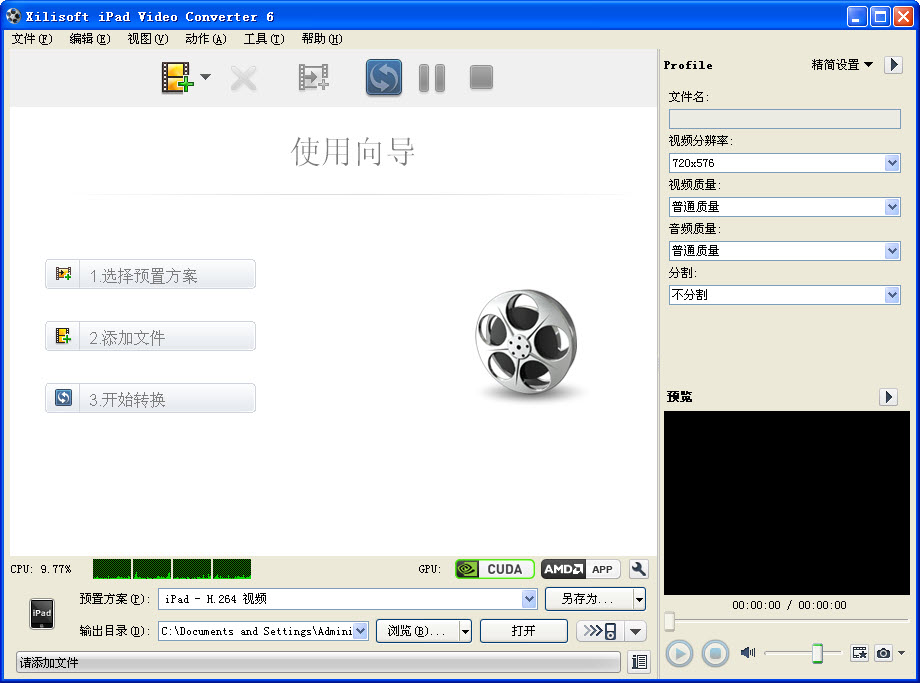Click the wrench settings icon beside GPU
The height and width of the screenshot is (683, 920).
coord(638,569)
